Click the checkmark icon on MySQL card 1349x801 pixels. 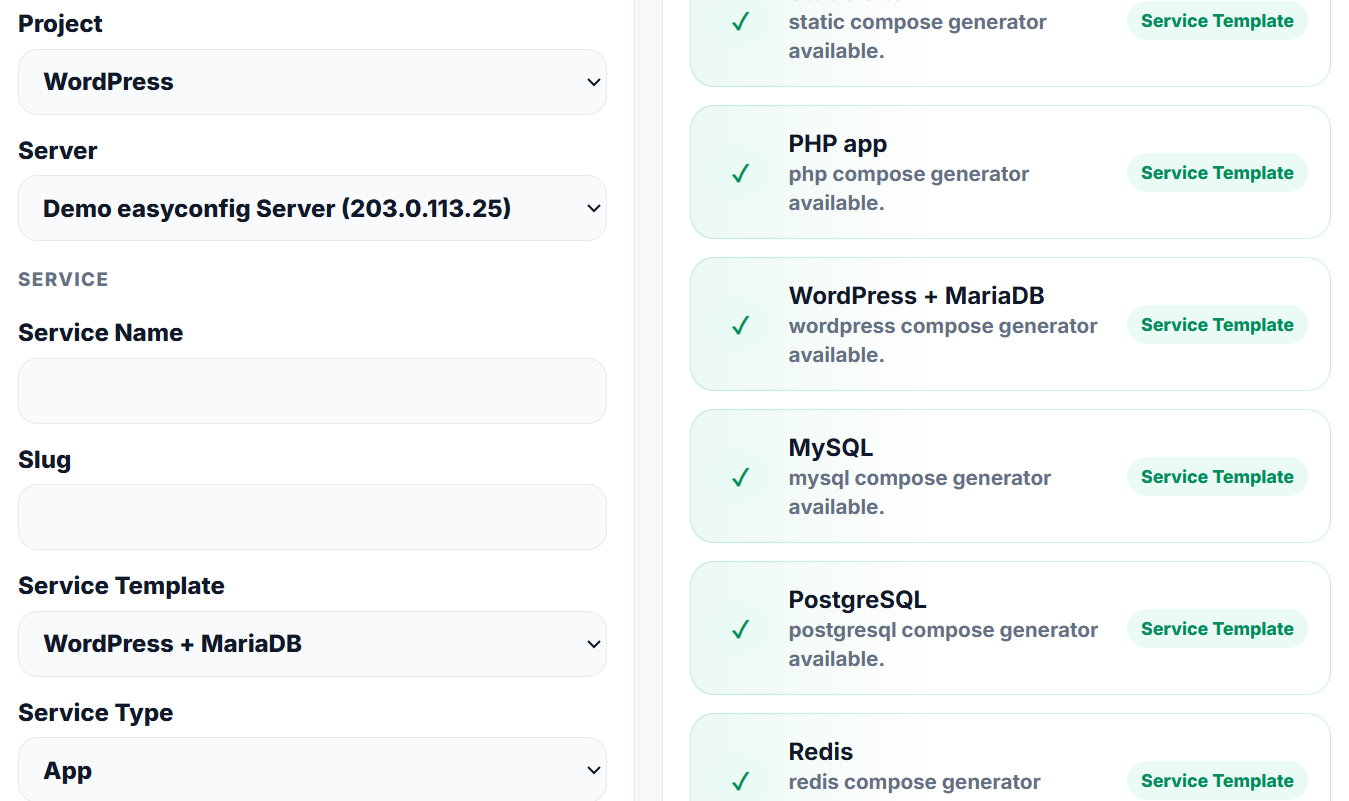[x=741, y=477]
